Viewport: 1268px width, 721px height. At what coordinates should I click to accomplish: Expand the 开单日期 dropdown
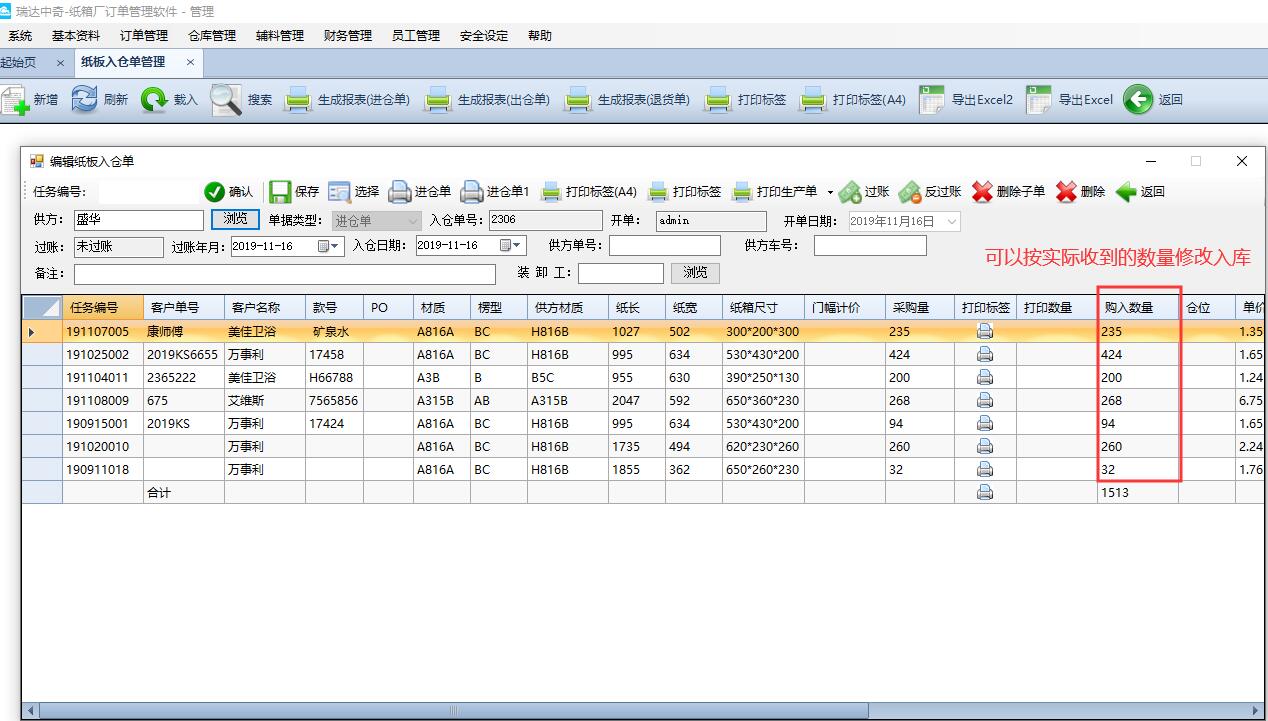click(x=952, y=221)
